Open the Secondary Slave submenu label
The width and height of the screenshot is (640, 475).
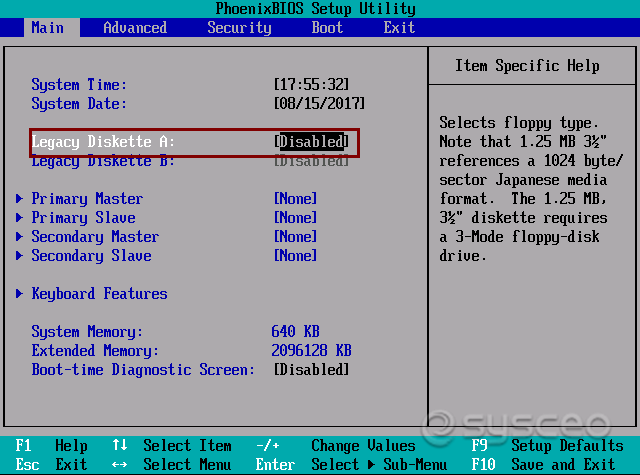(91, 256)
